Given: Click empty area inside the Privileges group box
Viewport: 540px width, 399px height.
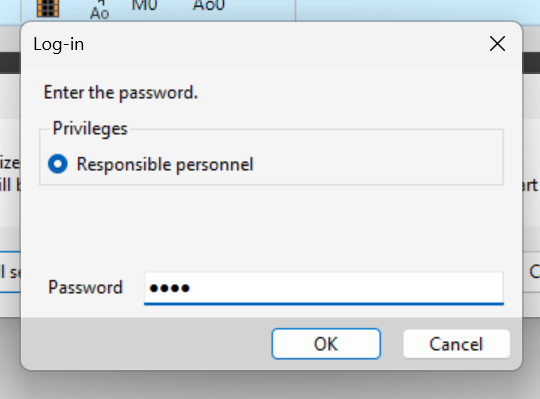Looking at the screenshot, I should pyautogui.click(x=379, y=164).
